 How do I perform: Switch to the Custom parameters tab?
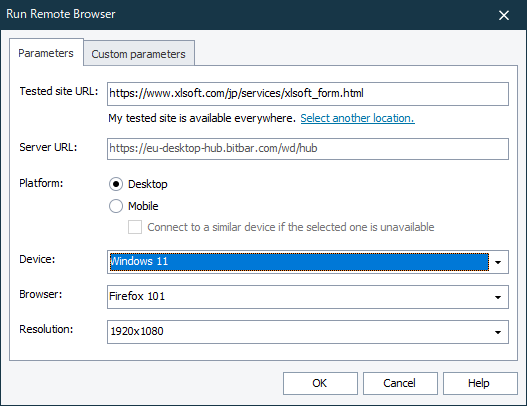coord(138,54)
